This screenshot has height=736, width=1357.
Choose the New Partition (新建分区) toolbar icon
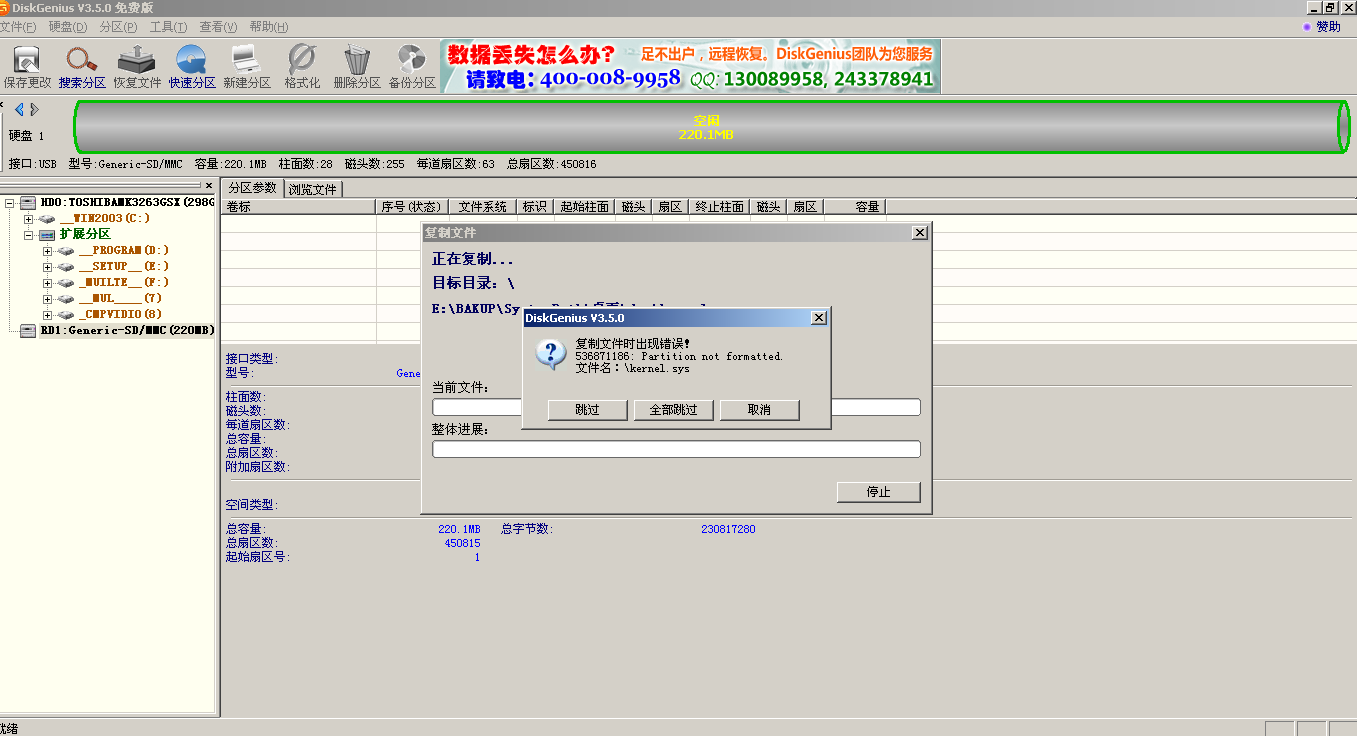pyautogui.click(x=247, y=66)
